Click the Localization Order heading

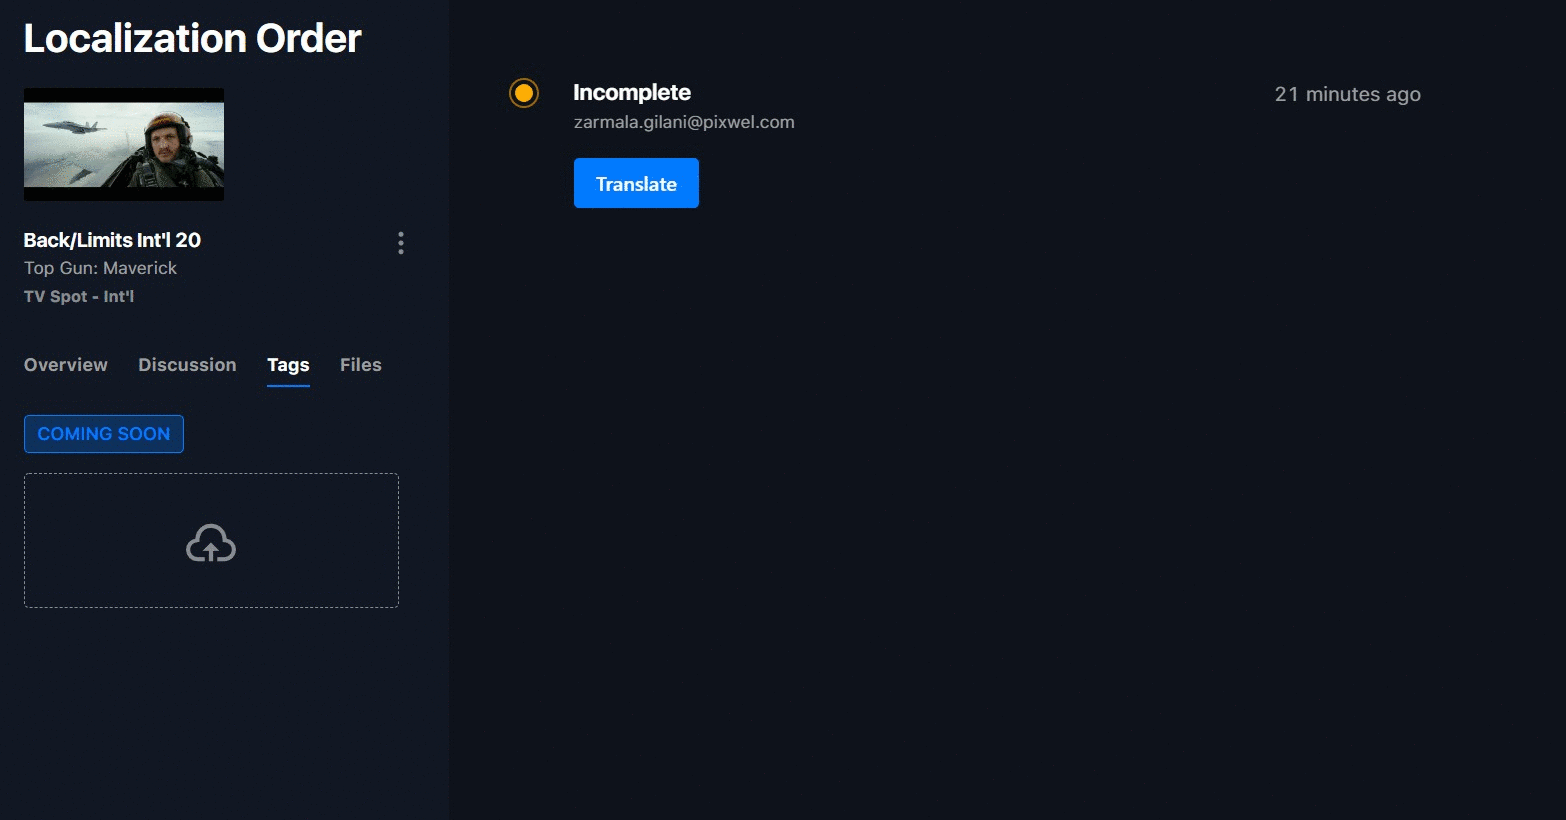coord(192,38)
